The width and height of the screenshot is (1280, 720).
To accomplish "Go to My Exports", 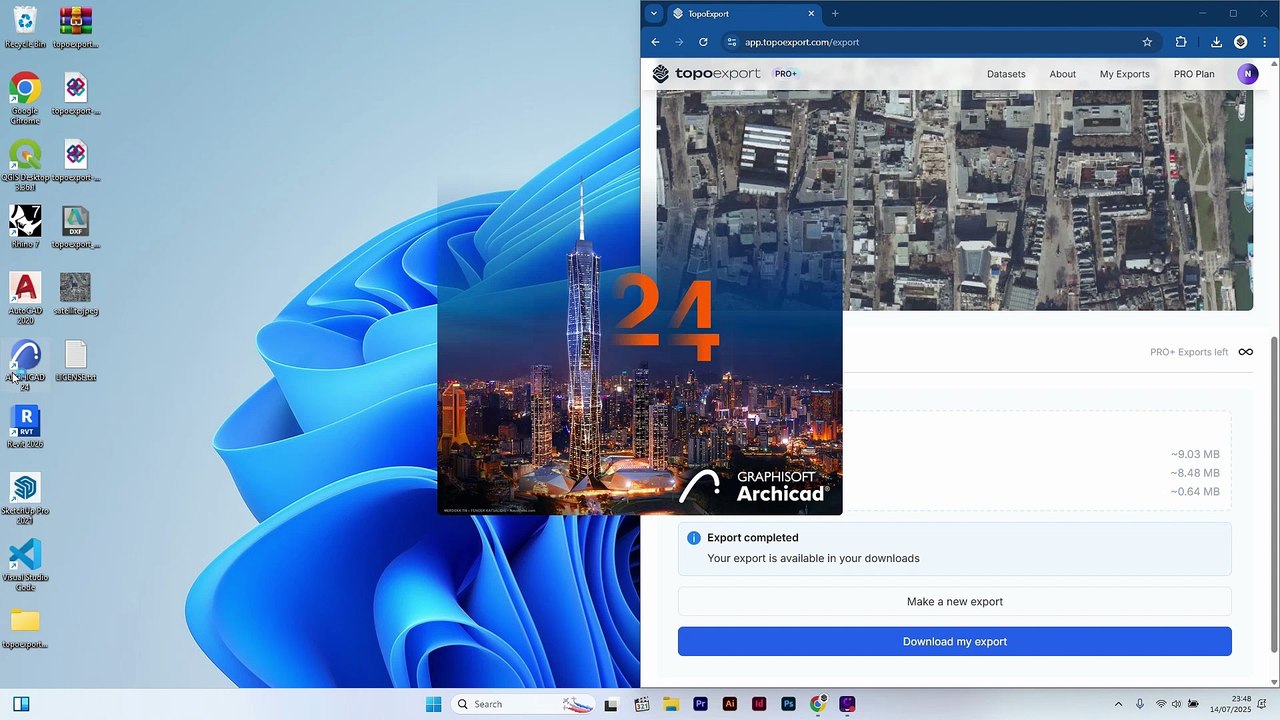I will (x=1124, y=74).
